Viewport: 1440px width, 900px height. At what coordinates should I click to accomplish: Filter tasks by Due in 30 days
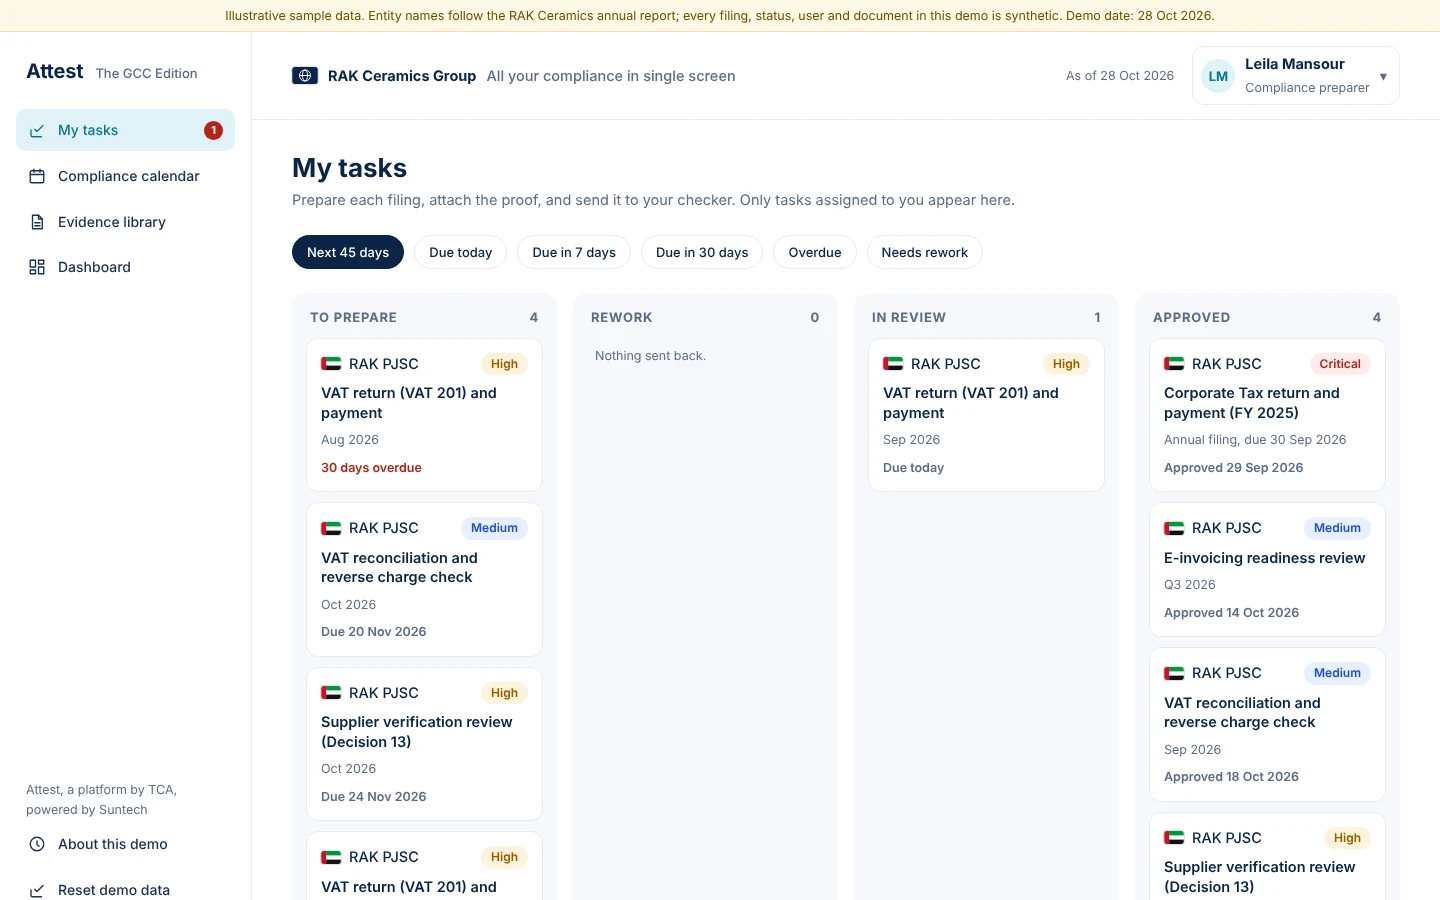[x=702, y=252]
